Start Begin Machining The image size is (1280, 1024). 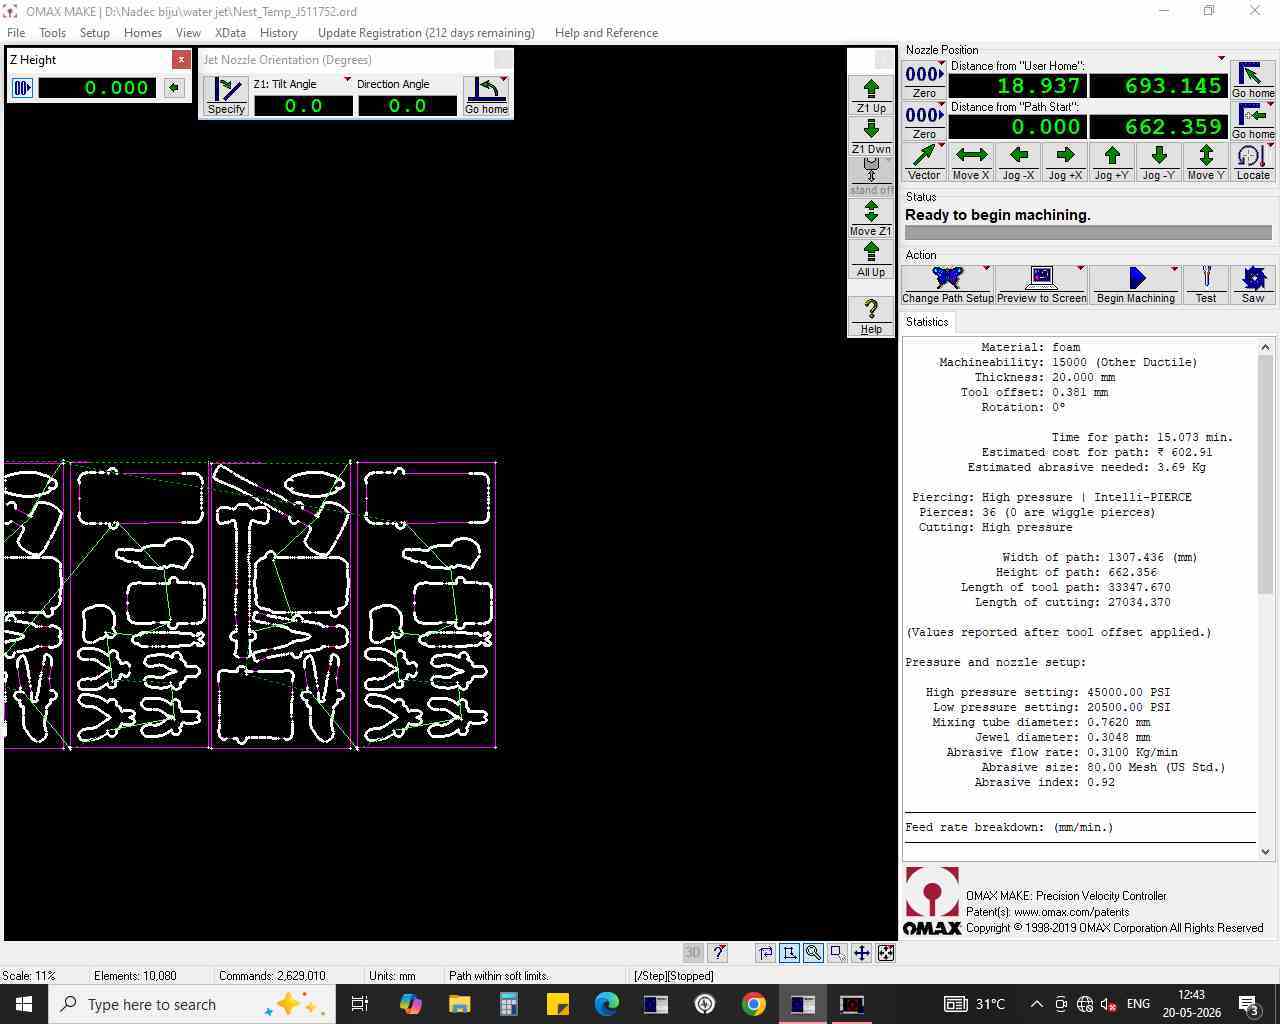1135,285
